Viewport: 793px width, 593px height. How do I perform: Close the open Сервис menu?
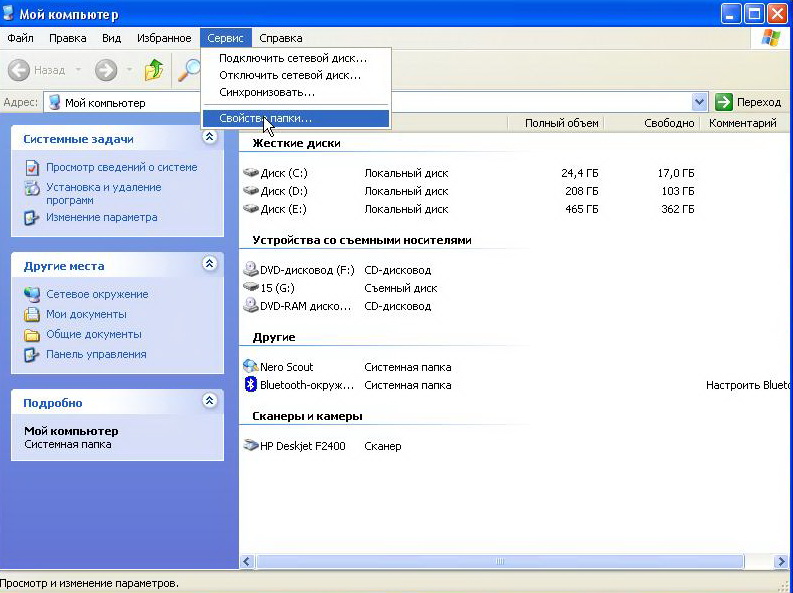tap(226, 38)
